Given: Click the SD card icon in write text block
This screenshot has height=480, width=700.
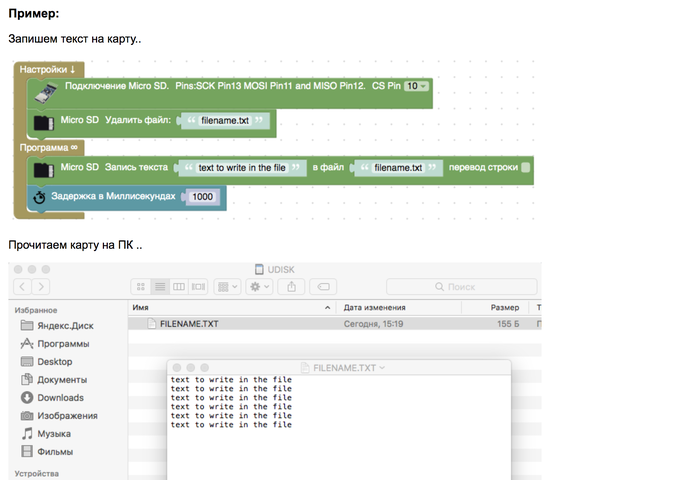Looking at the screenshot, I should [x=43, y=169].
